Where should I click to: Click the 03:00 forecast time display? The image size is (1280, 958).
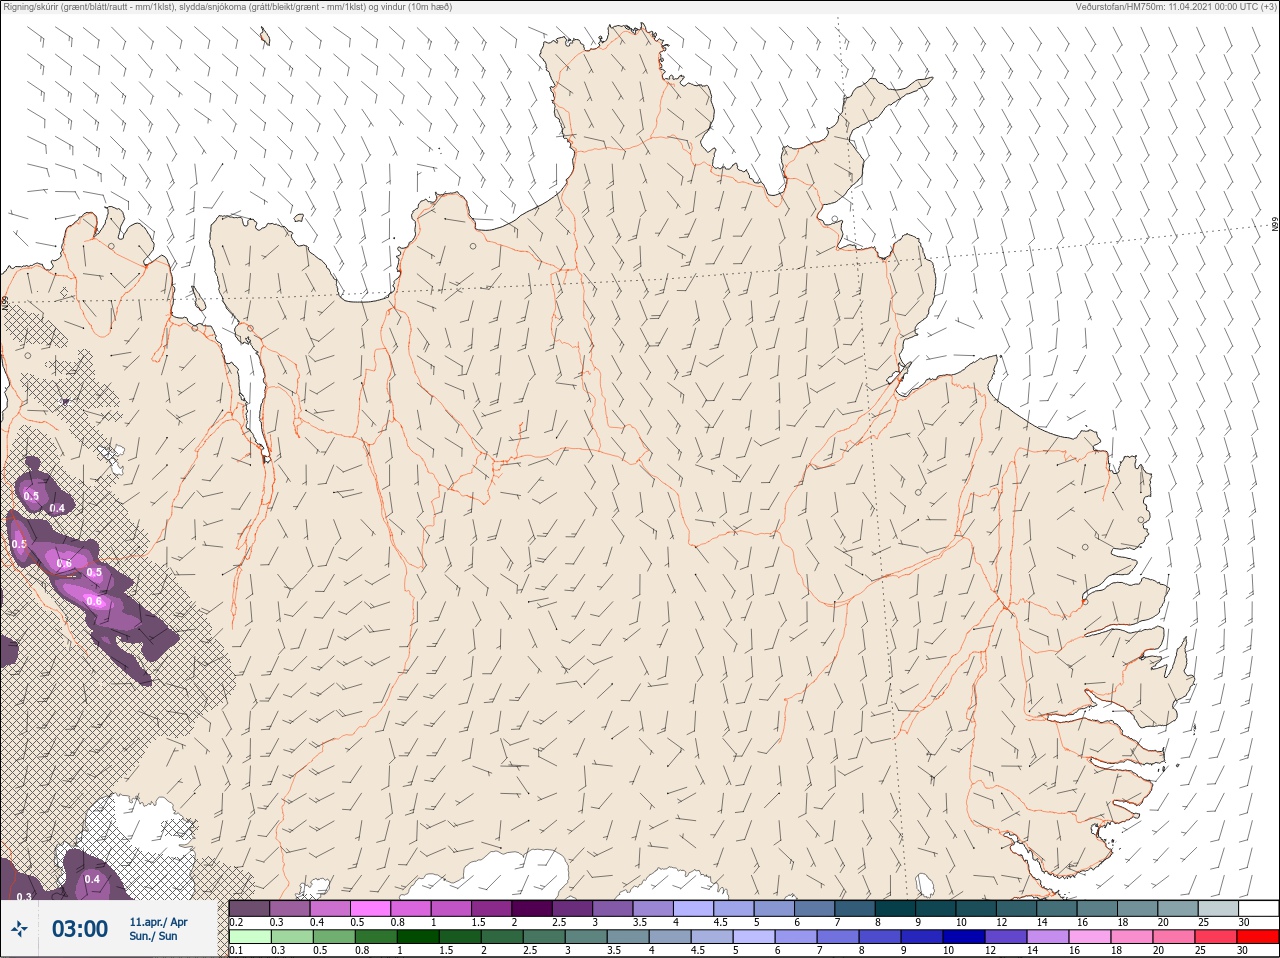(80, 929)
